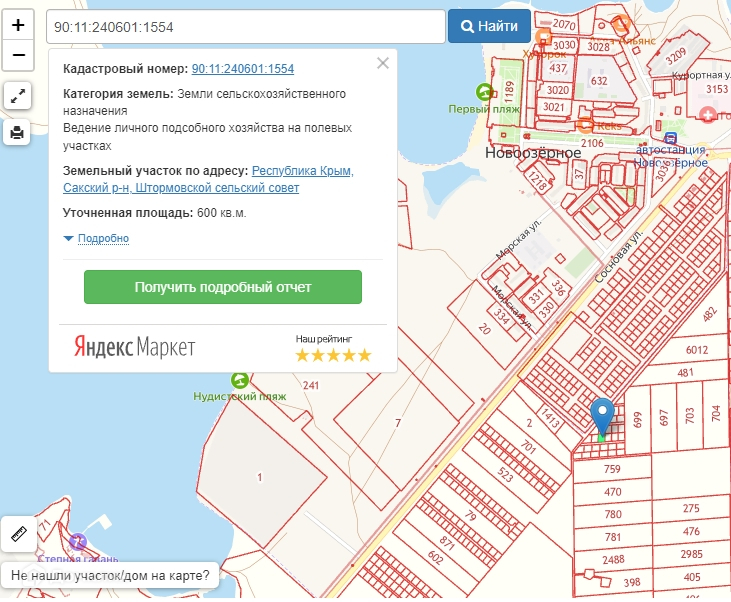
Task: Select parcel number 2070
Action: coord(564,23)
